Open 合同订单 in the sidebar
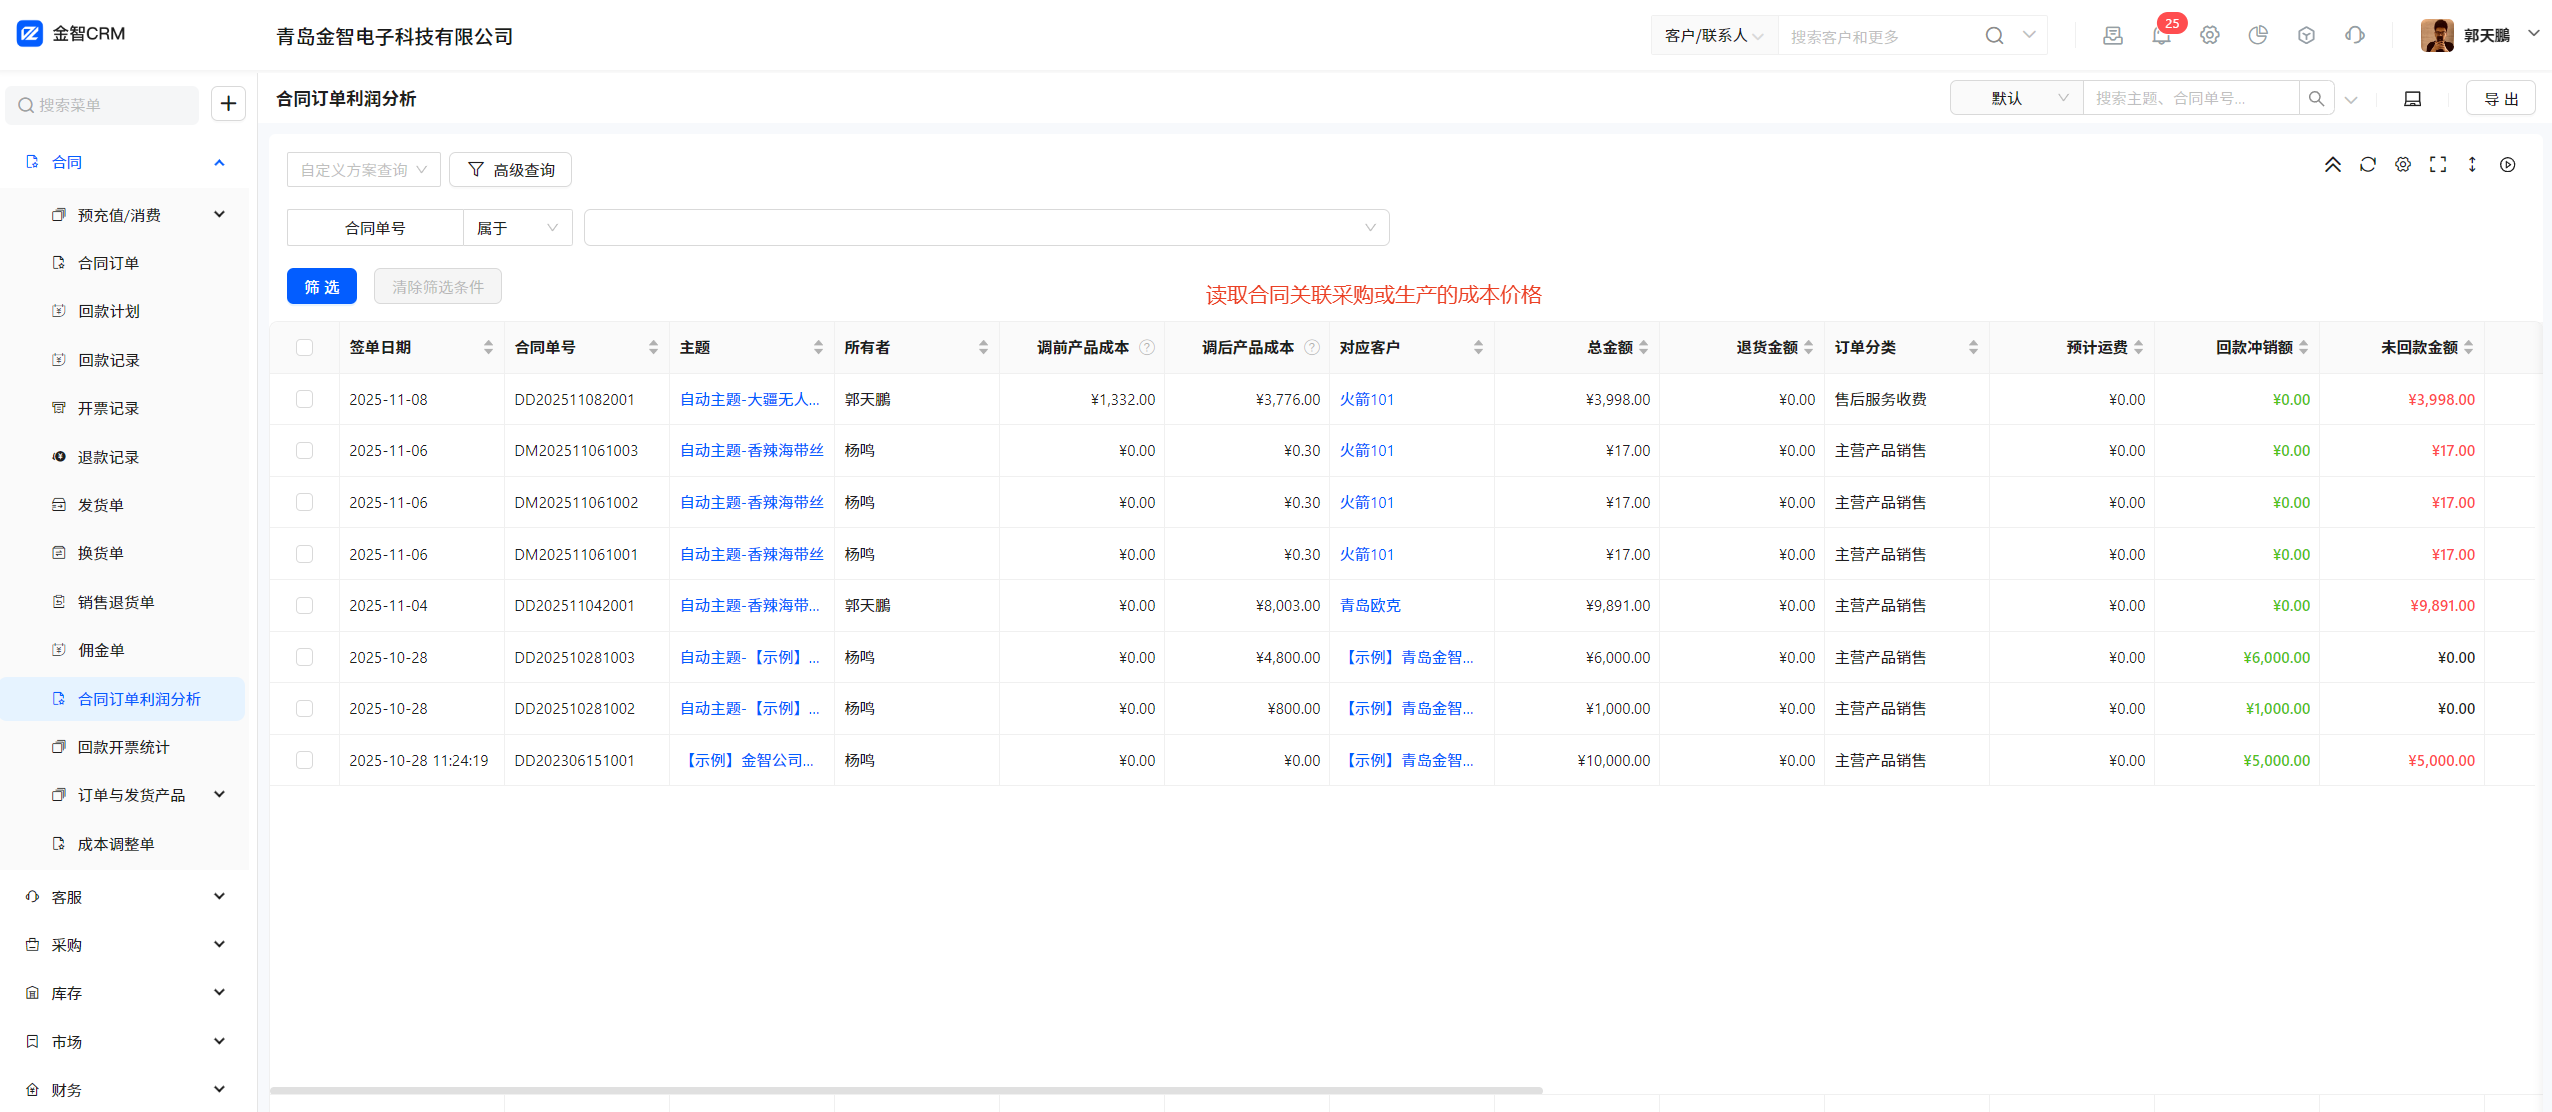This screenshot has height=1112, width=2552. tap(108, 263)
